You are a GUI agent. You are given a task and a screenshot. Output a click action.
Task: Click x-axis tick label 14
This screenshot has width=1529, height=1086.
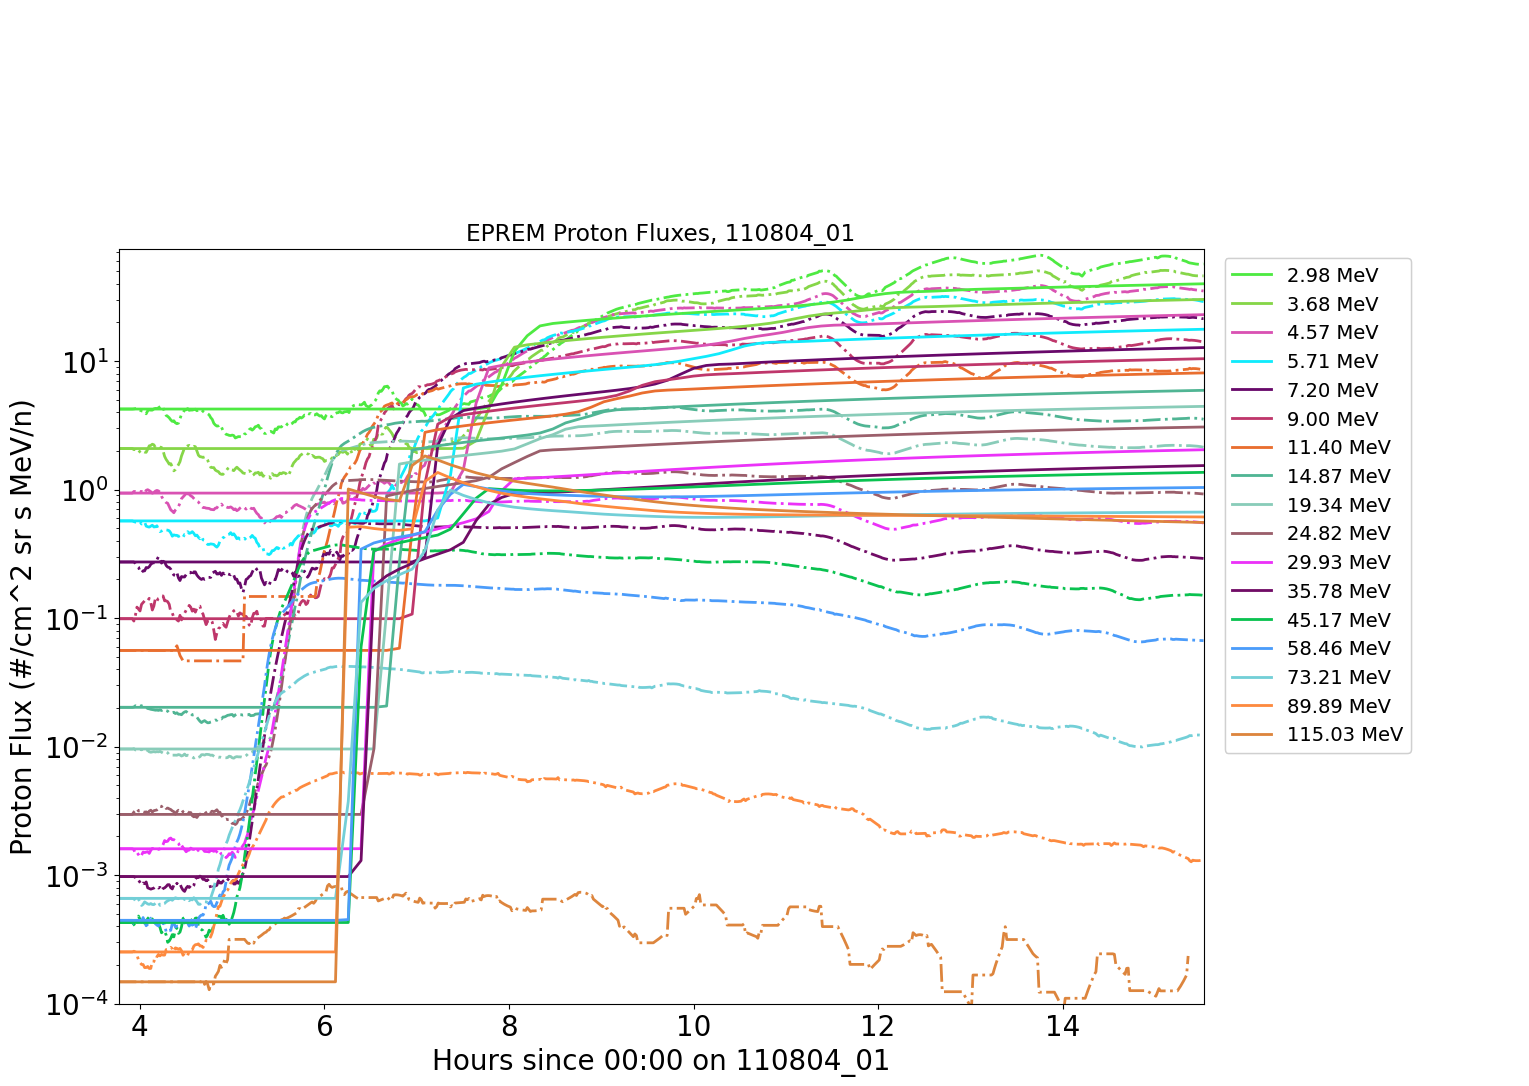1063,1026
